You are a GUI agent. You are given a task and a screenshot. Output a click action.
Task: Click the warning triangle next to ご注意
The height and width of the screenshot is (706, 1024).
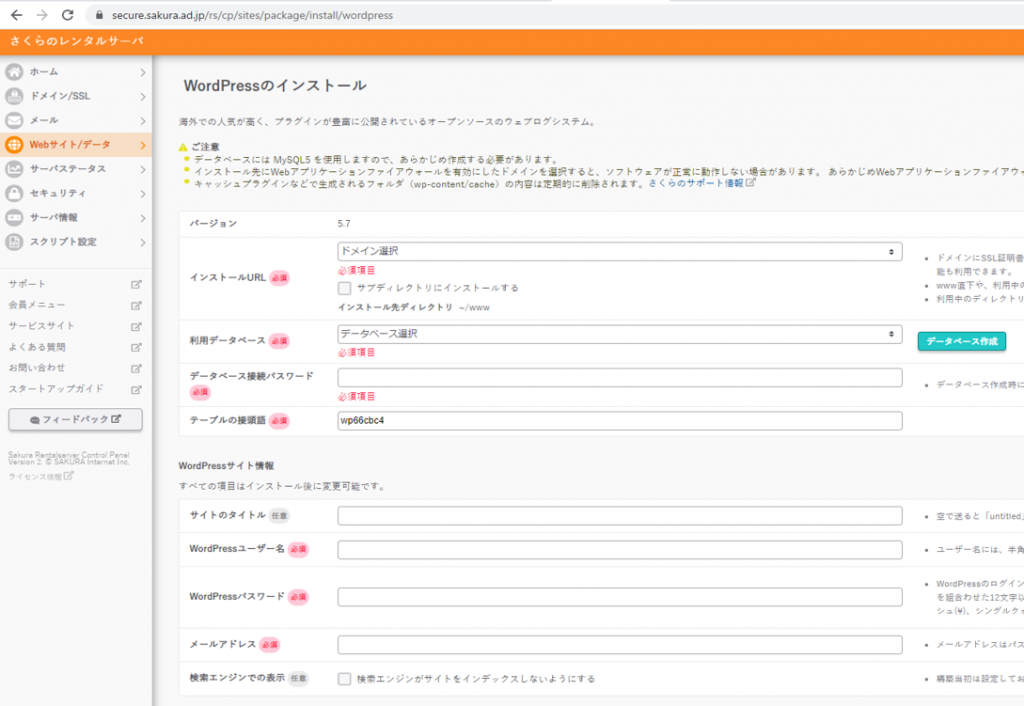(x=183, y=147)
